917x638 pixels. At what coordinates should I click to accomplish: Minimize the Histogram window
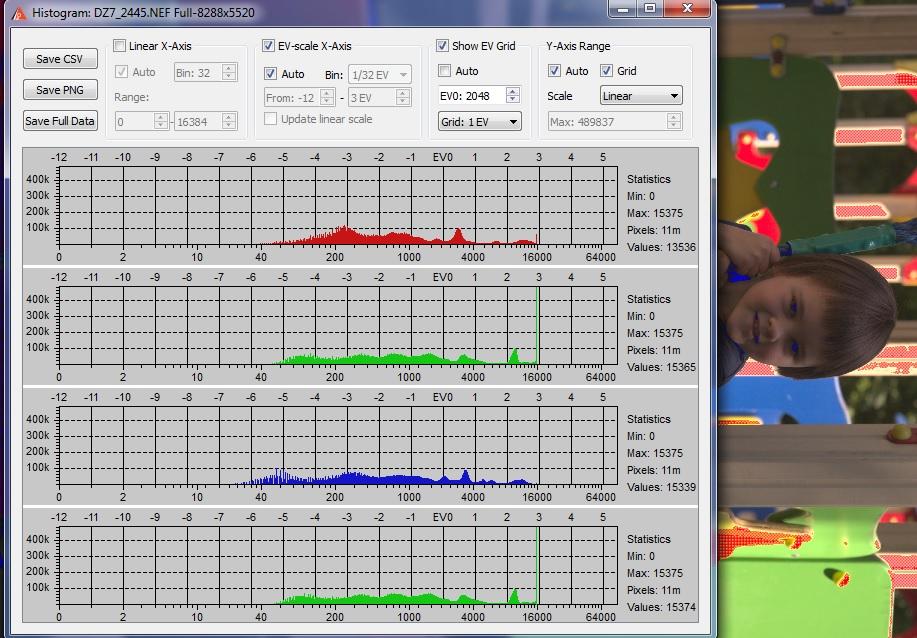[x=623, y=9]
